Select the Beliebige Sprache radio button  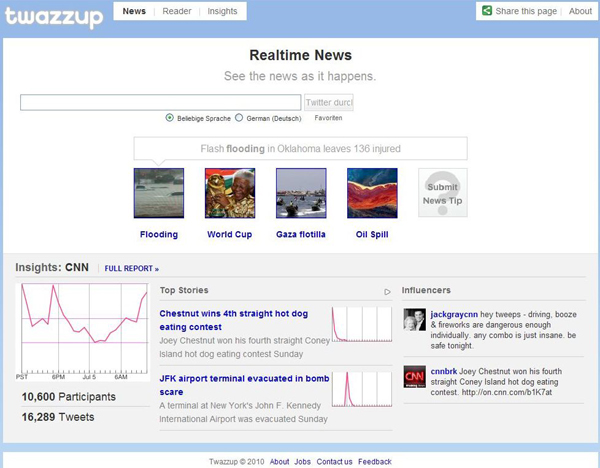click(169, 117)
